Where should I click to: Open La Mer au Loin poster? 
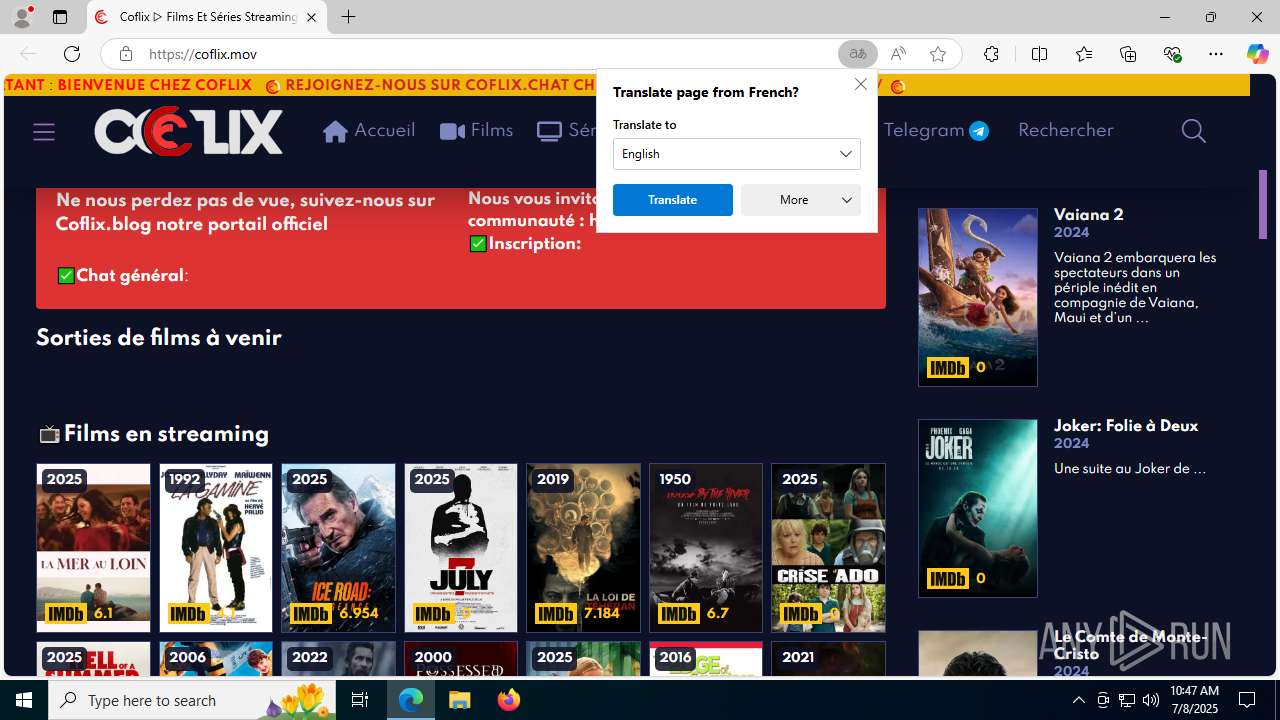[93, 548]
